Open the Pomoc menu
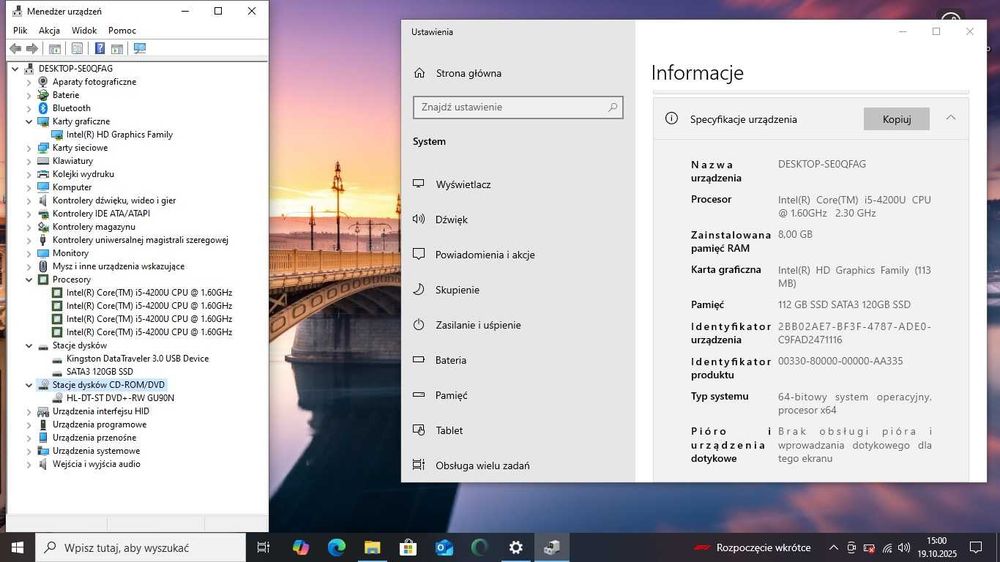 (122, 30)
